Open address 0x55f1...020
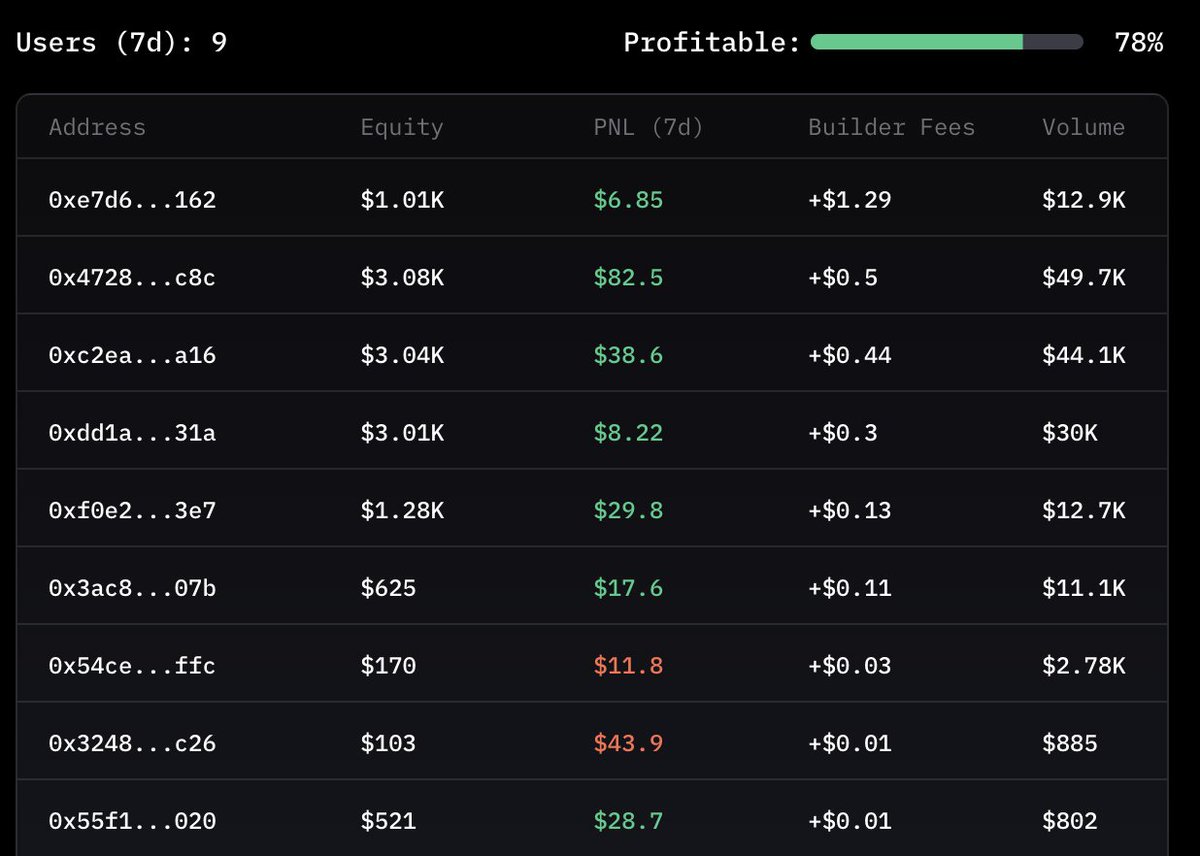This screenshot has height=856, width=1200. 132,822
